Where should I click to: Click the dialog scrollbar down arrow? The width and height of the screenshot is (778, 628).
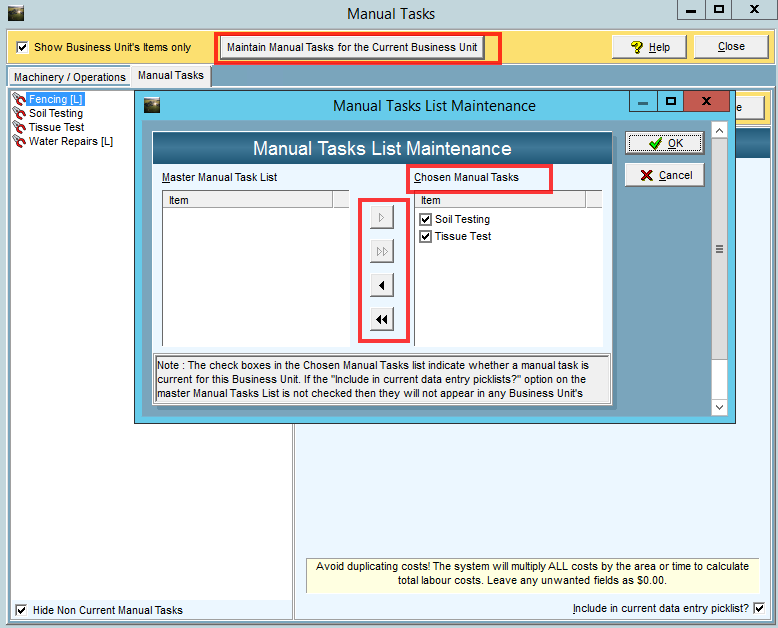tap(719, 407)
